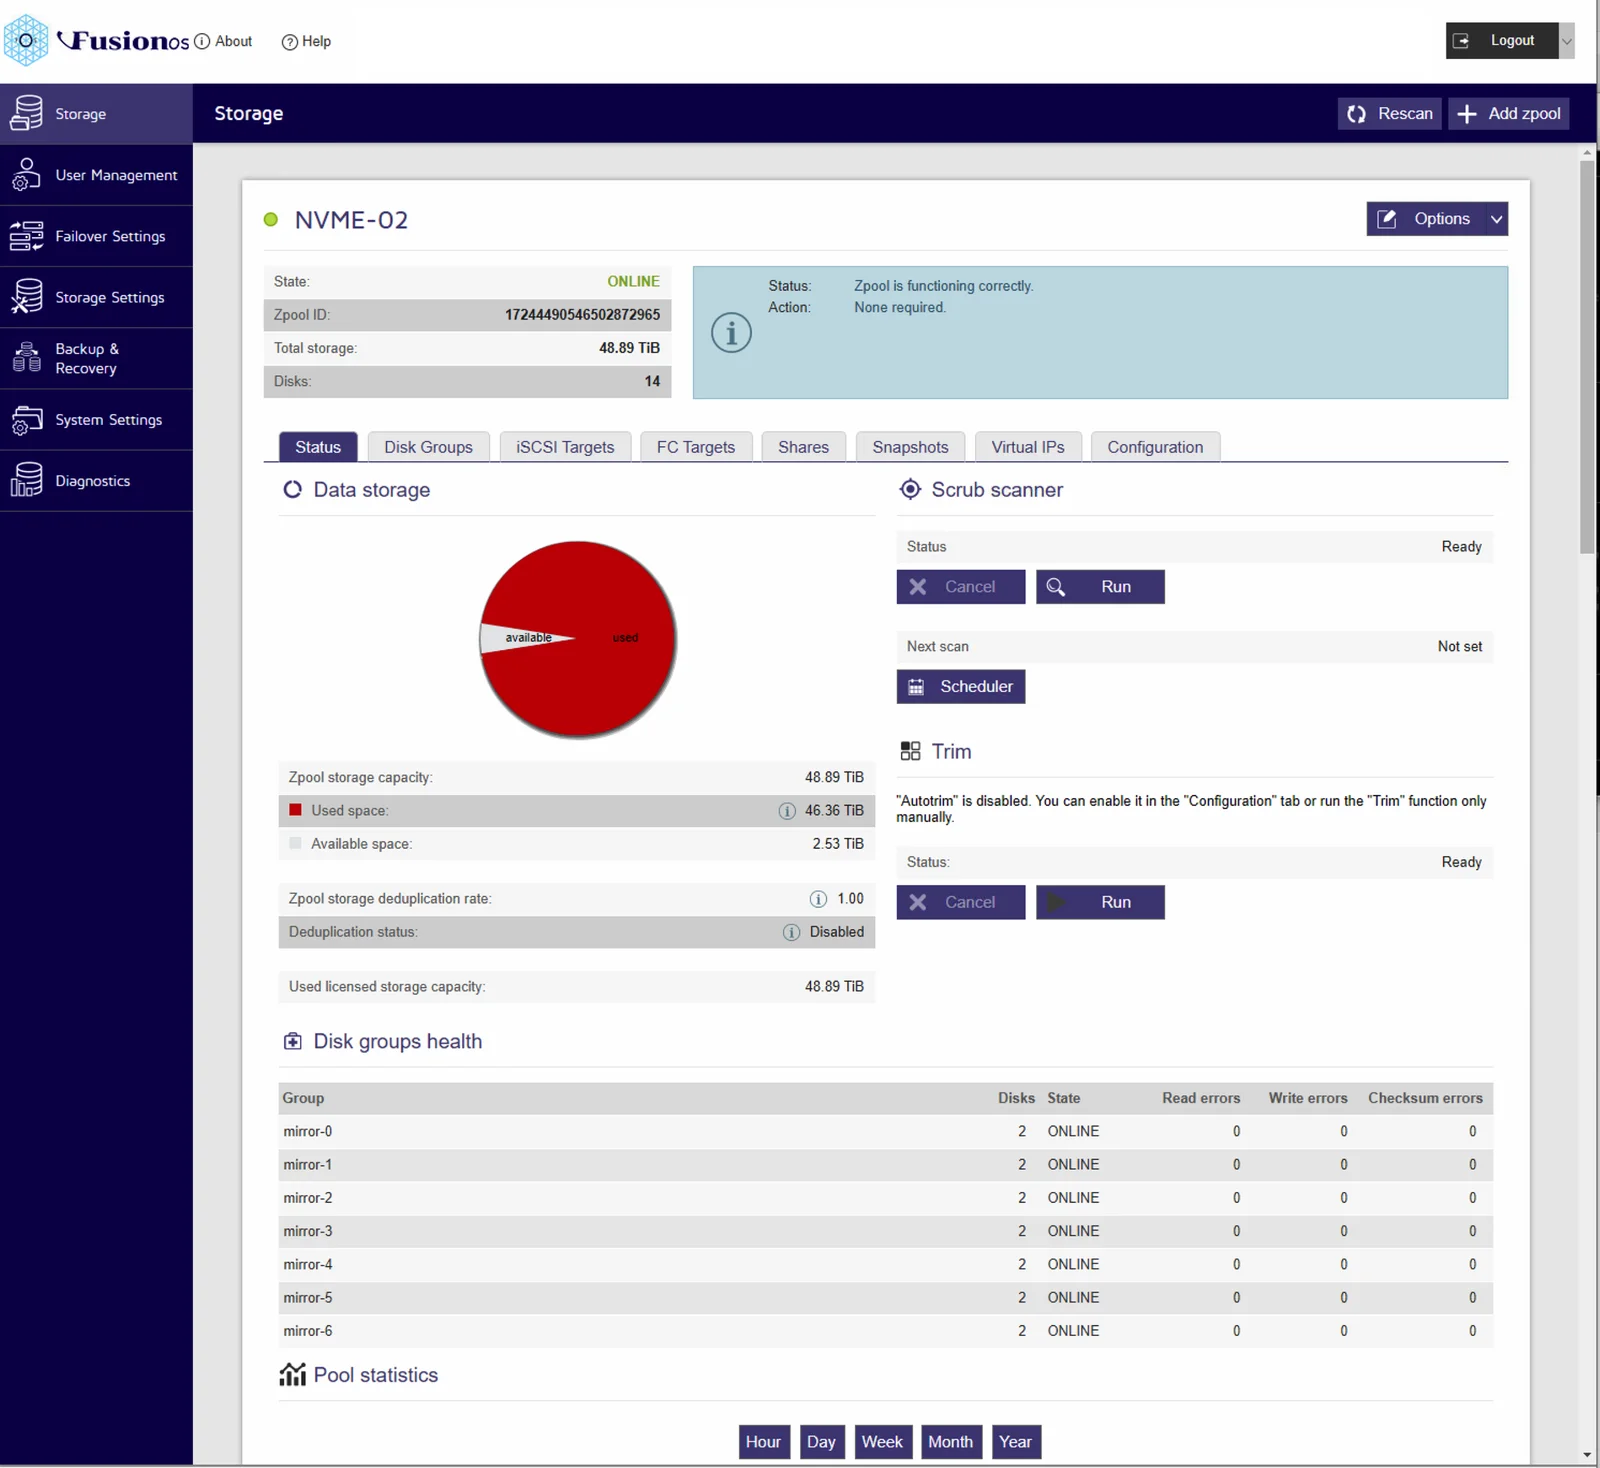Select the mirror-3 group row
Screen dimensions: 1600x1468
885,1231
